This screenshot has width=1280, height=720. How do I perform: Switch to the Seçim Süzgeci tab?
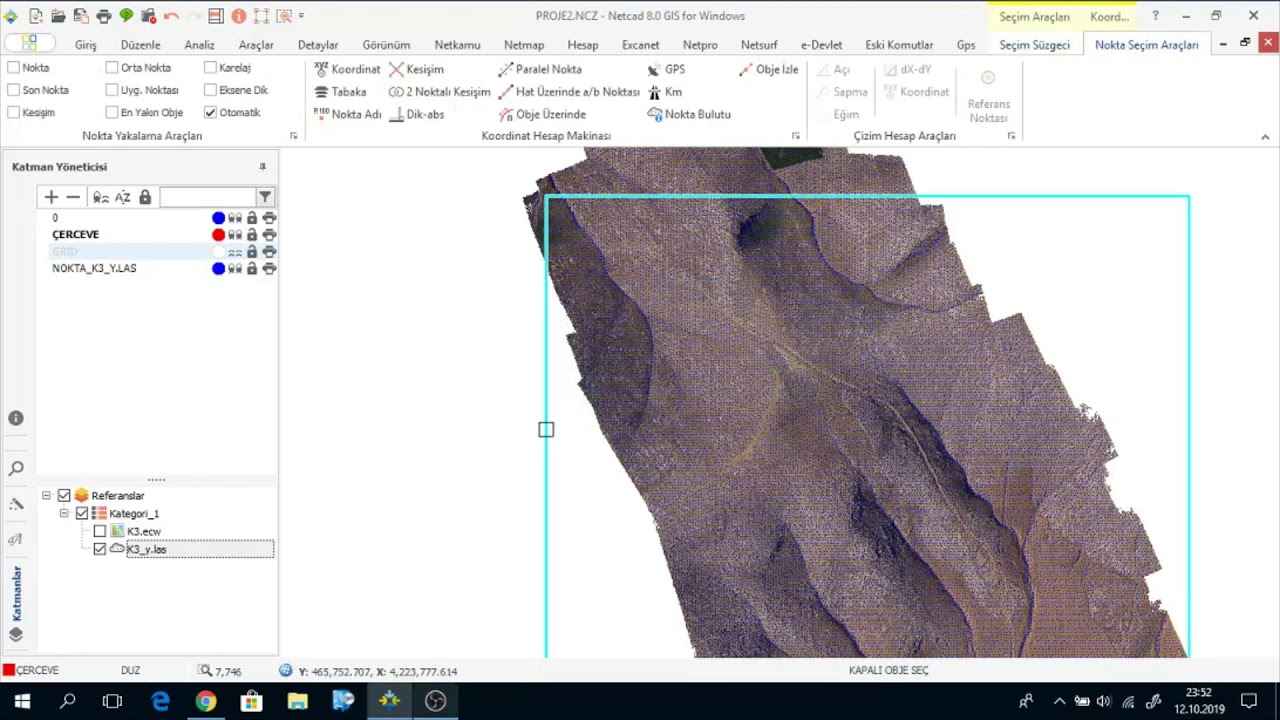pos(1034,45)
